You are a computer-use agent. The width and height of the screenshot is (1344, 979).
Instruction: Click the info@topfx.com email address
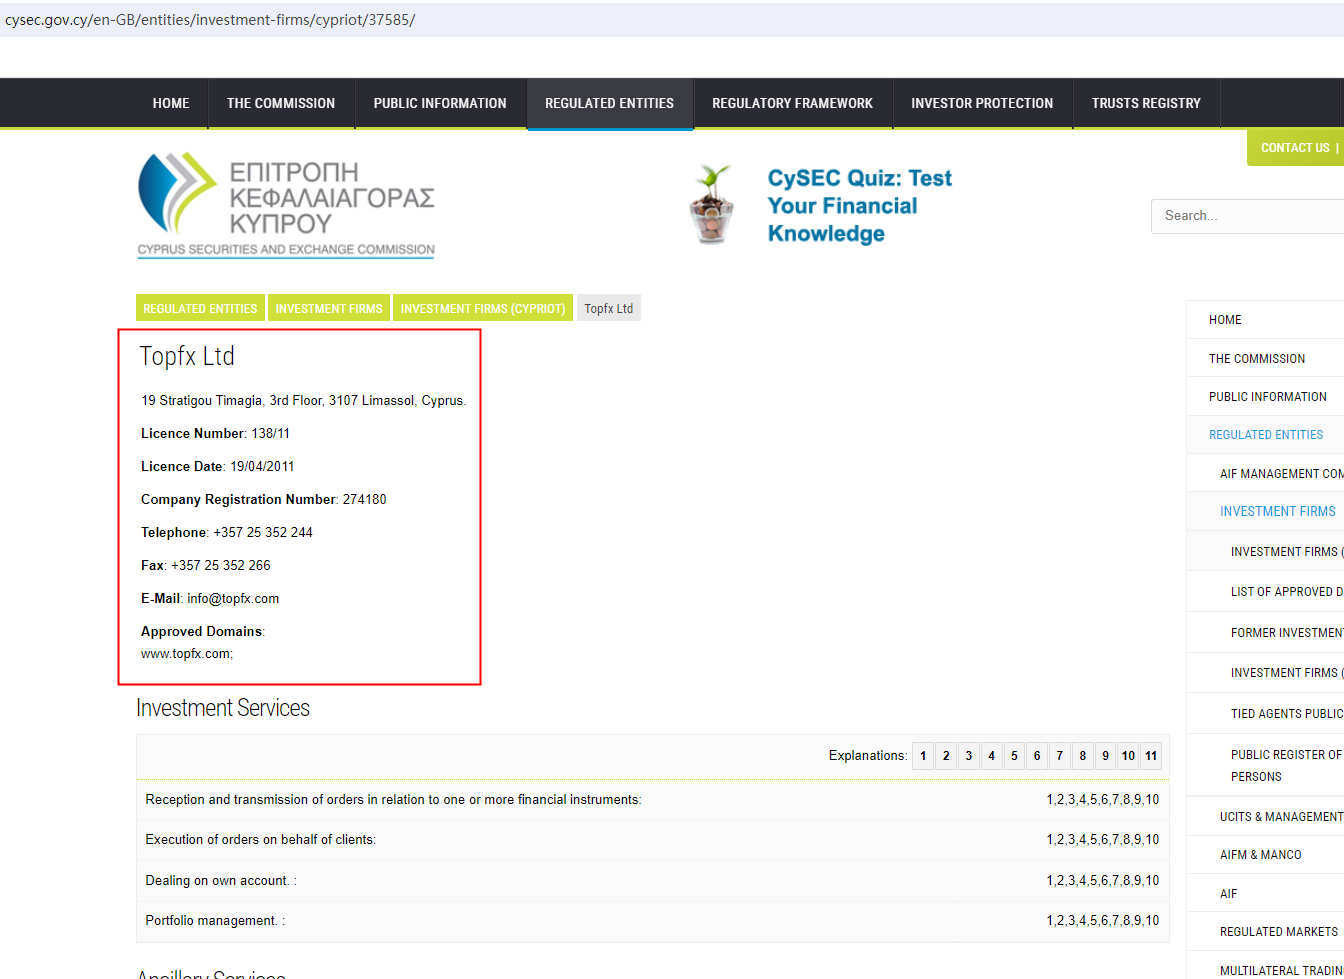coord(233,599)
